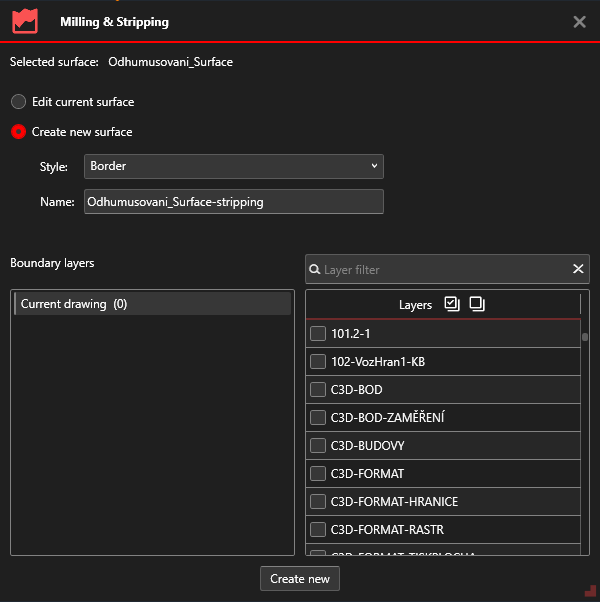
Task: Click the layers list scrollbar thumb
Action: 585,337
